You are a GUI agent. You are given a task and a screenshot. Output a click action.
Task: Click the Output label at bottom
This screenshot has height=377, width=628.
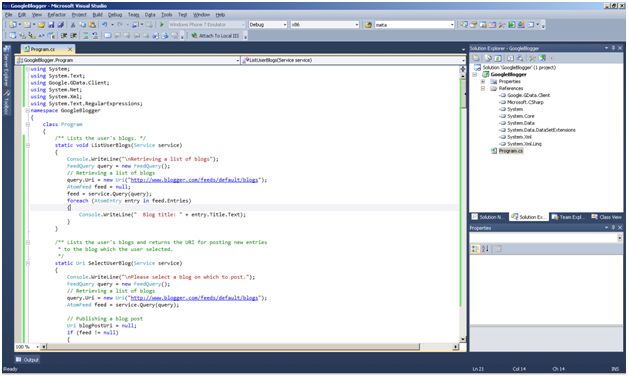pos(31,359)
